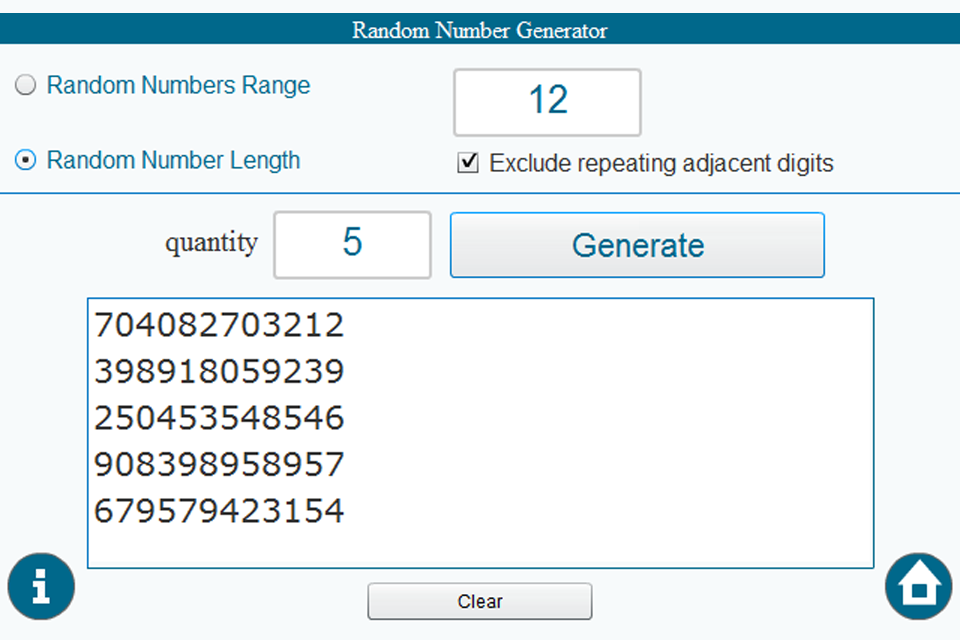The image size is (960, 640).
Task: Go to the home screen icon
Action: coord(918,586)
